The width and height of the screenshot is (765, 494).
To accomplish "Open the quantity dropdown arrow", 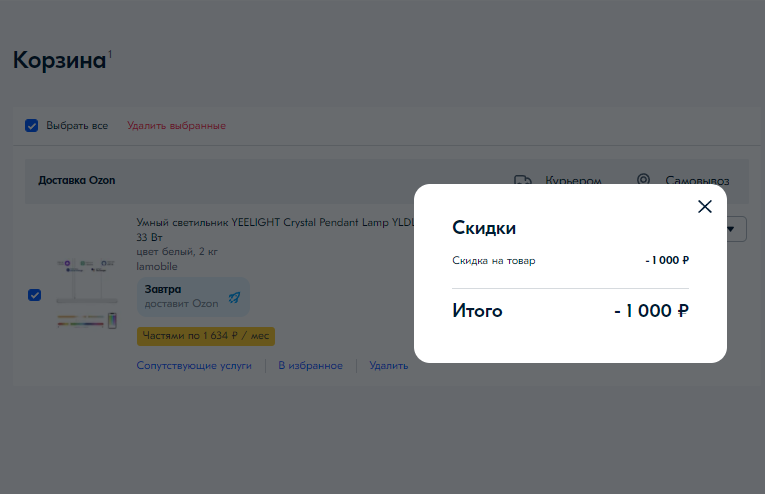I will point(740,229).
